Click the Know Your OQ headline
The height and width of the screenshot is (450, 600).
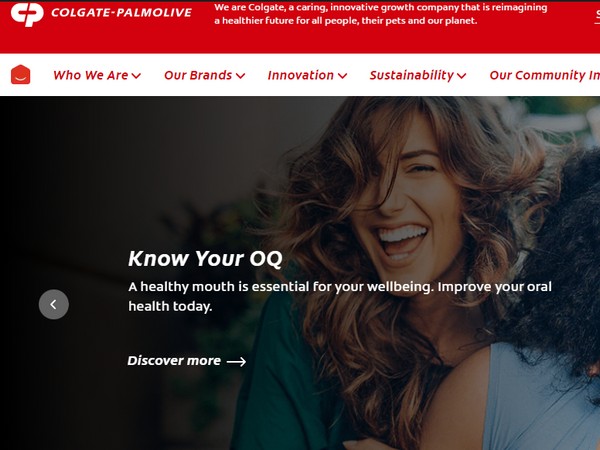tap(205, 259)
